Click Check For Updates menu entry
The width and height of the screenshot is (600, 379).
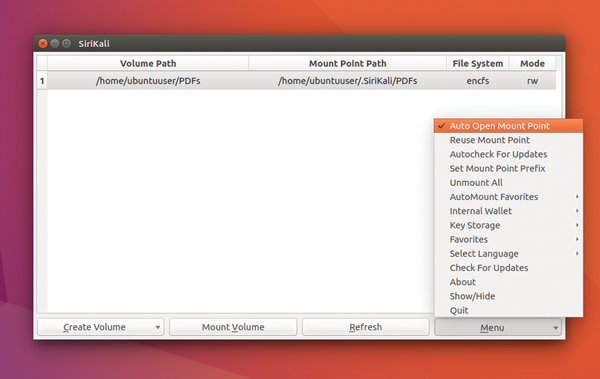coord(508,268)
